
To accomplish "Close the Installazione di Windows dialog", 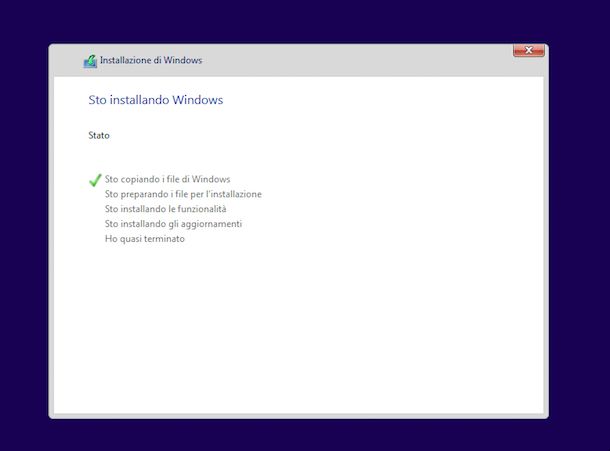I will click(529, 50).
